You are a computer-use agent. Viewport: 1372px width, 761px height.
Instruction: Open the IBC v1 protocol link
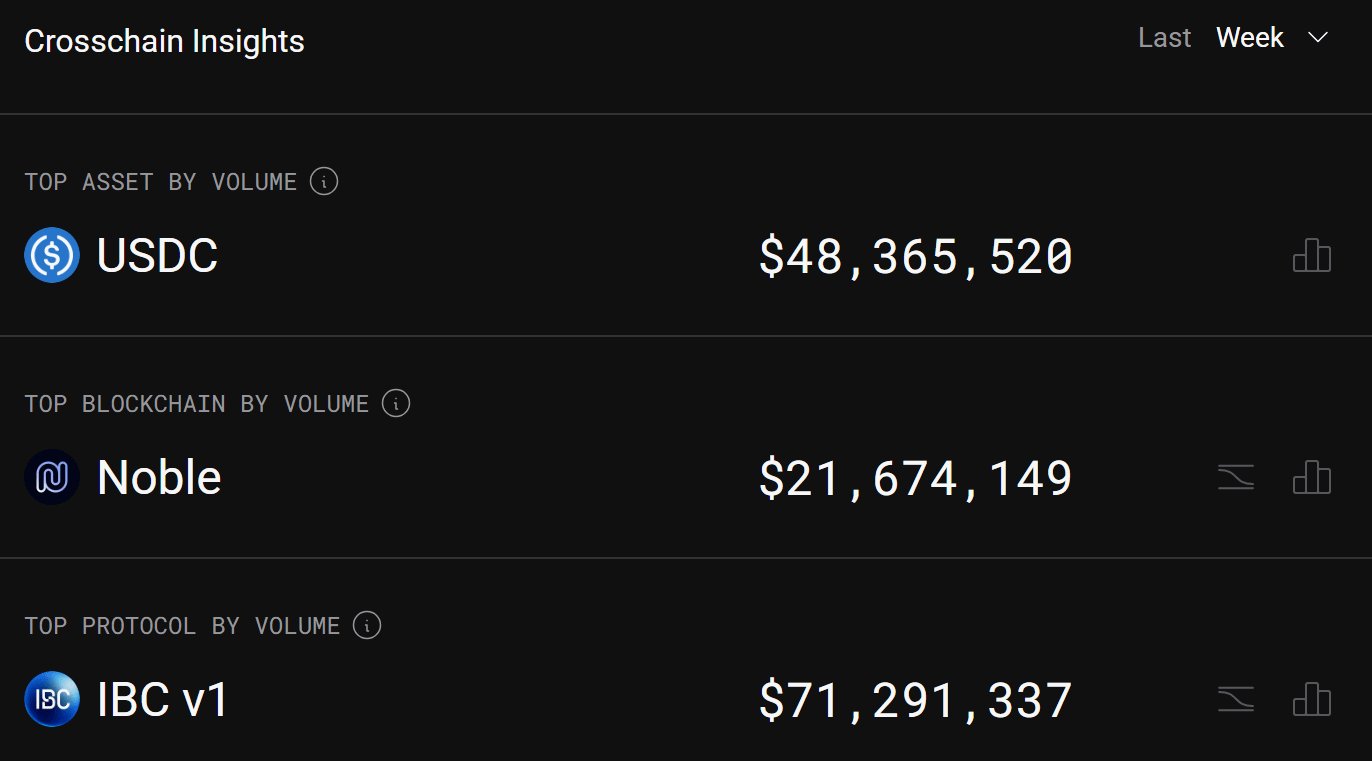163,699
